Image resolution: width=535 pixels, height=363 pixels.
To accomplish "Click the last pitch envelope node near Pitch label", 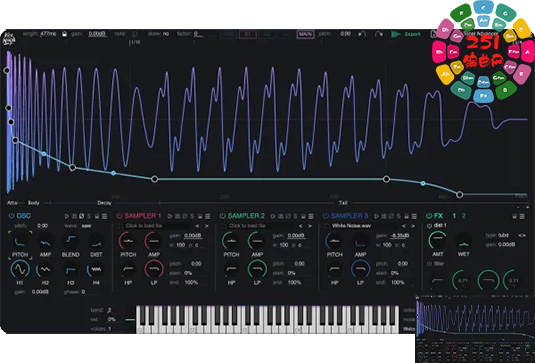I will pos(460,194).
